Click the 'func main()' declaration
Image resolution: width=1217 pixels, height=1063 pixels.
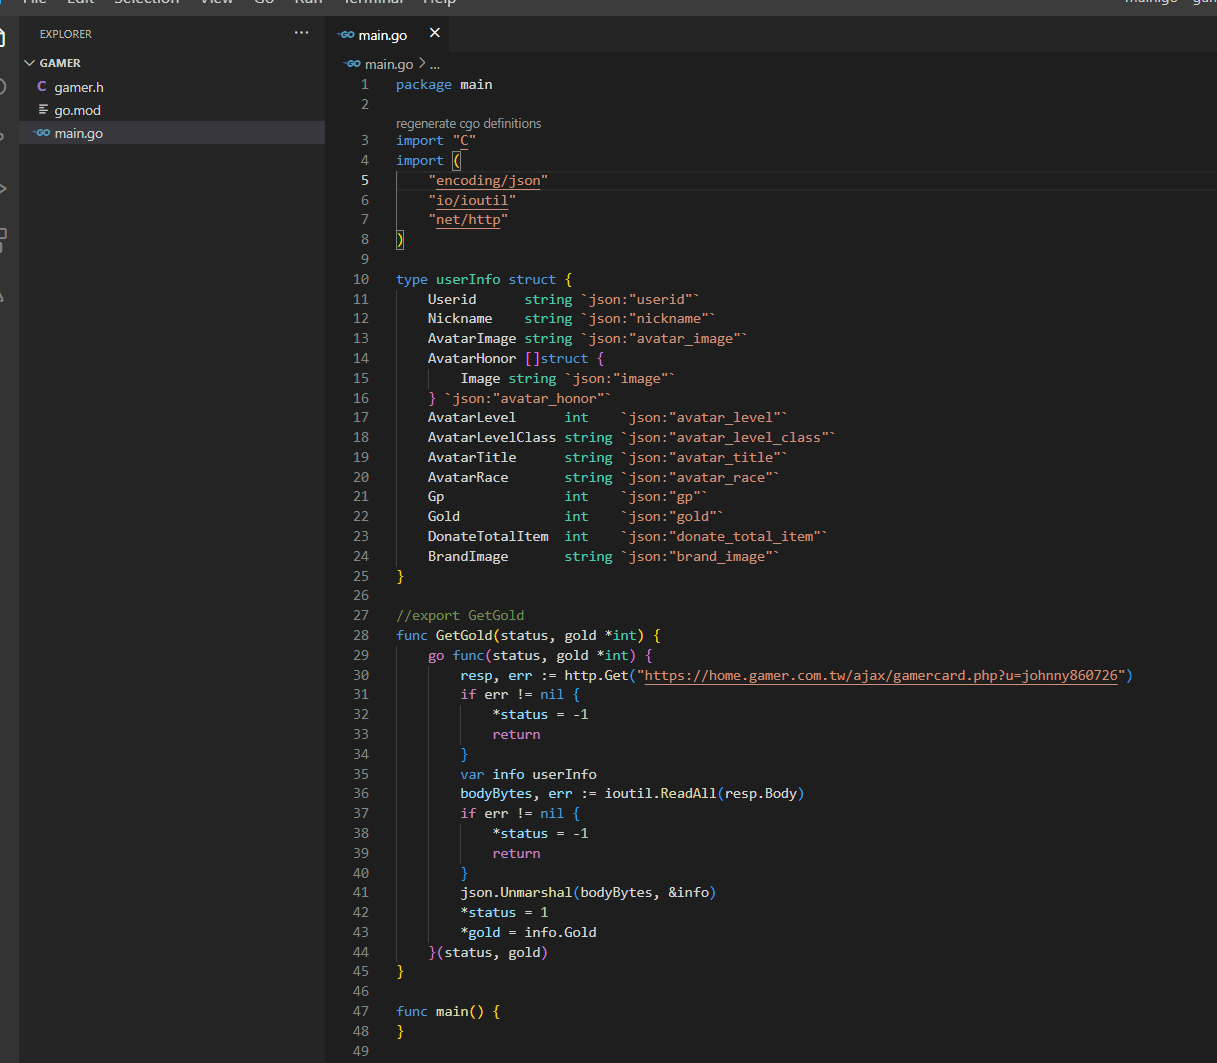[440, 1012]
